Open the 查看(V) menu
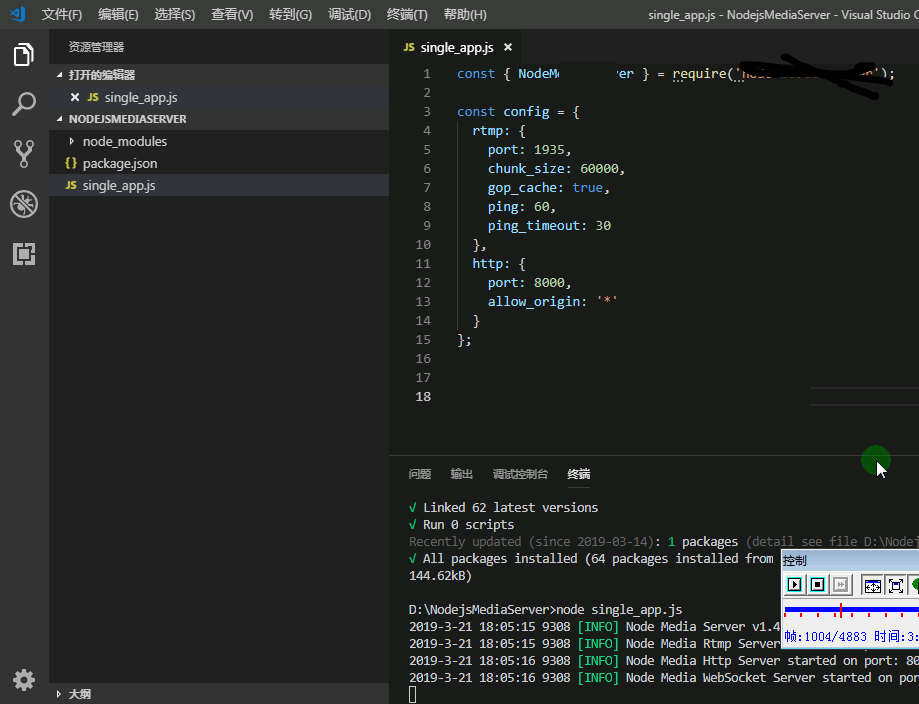This screenshot has height=704, width=919. pyautogui.click(x=232, y=15)
